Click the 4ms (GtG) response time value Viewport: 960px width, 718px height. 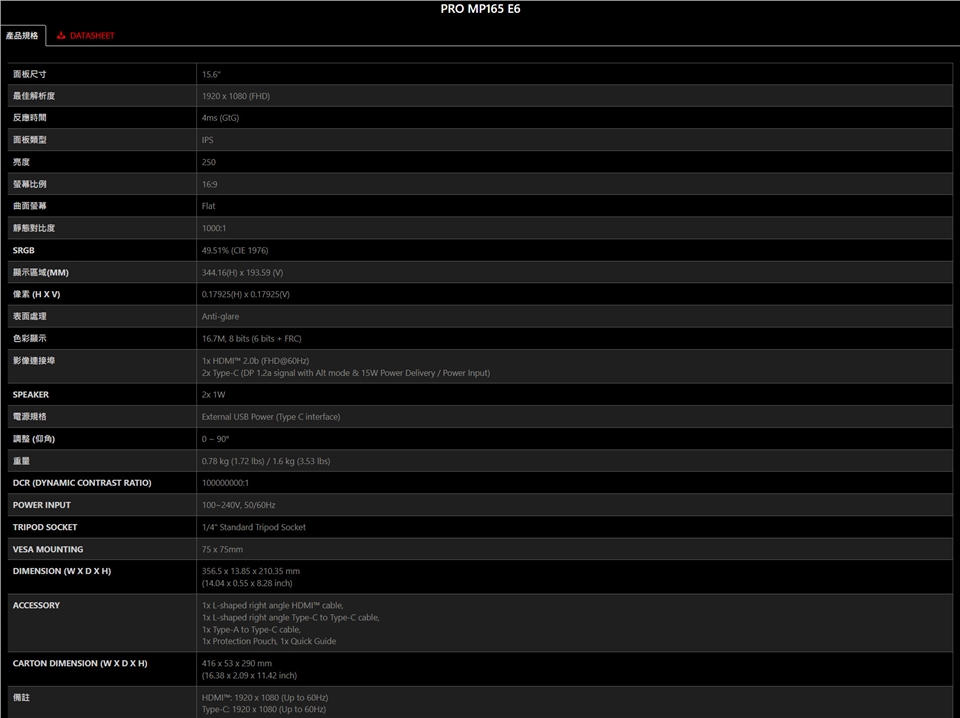tap(220, 118)
